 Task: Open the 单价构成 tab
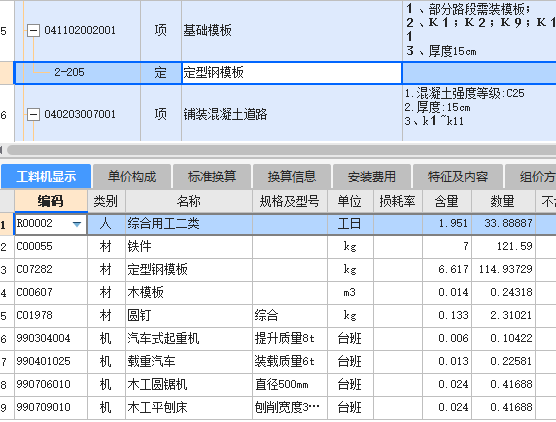click(x=132, y=176)
